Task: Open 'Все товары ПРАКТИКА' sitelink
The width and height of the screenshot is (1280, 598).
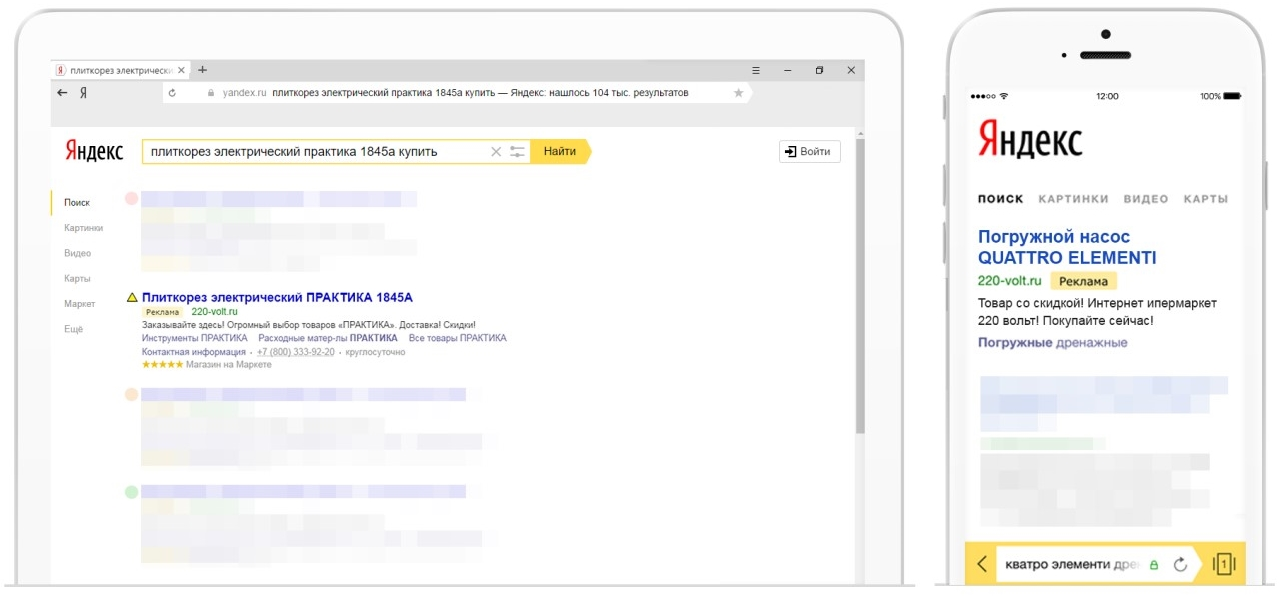Action: click(458, 338)
